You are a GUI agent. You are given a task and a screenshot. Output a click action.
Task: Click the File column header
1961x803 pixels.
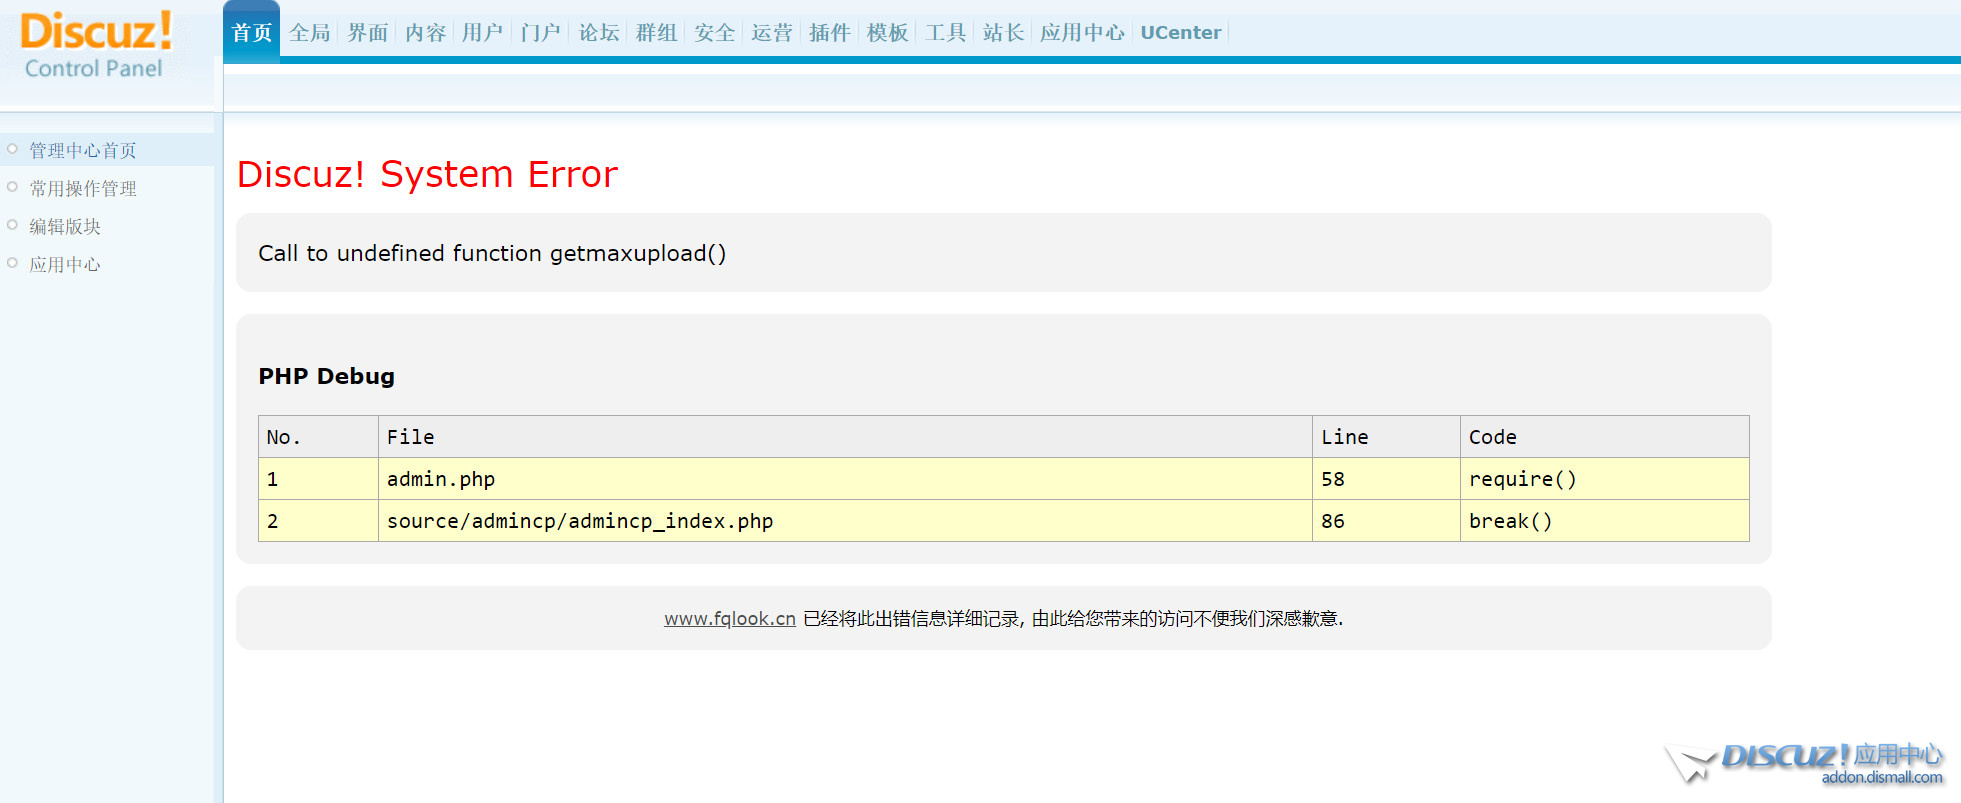click(845, 437)
